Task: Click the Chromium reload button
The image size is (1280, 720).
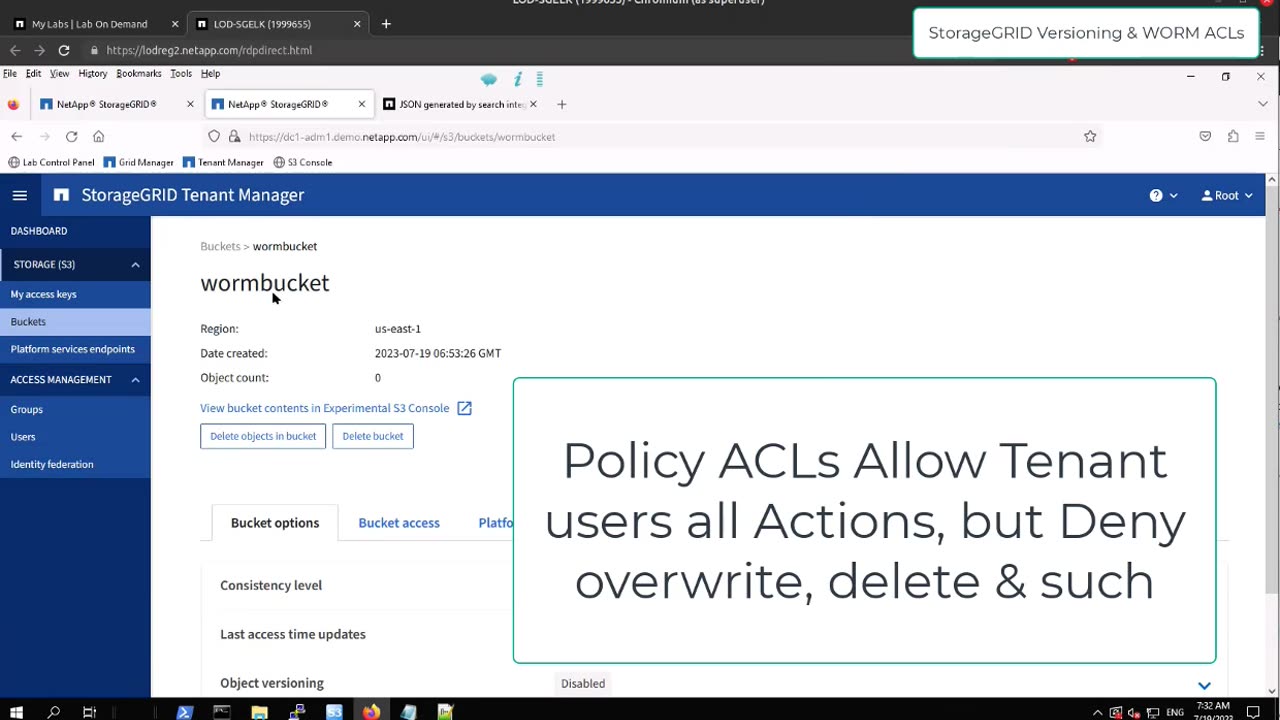Action: point(63,50)
